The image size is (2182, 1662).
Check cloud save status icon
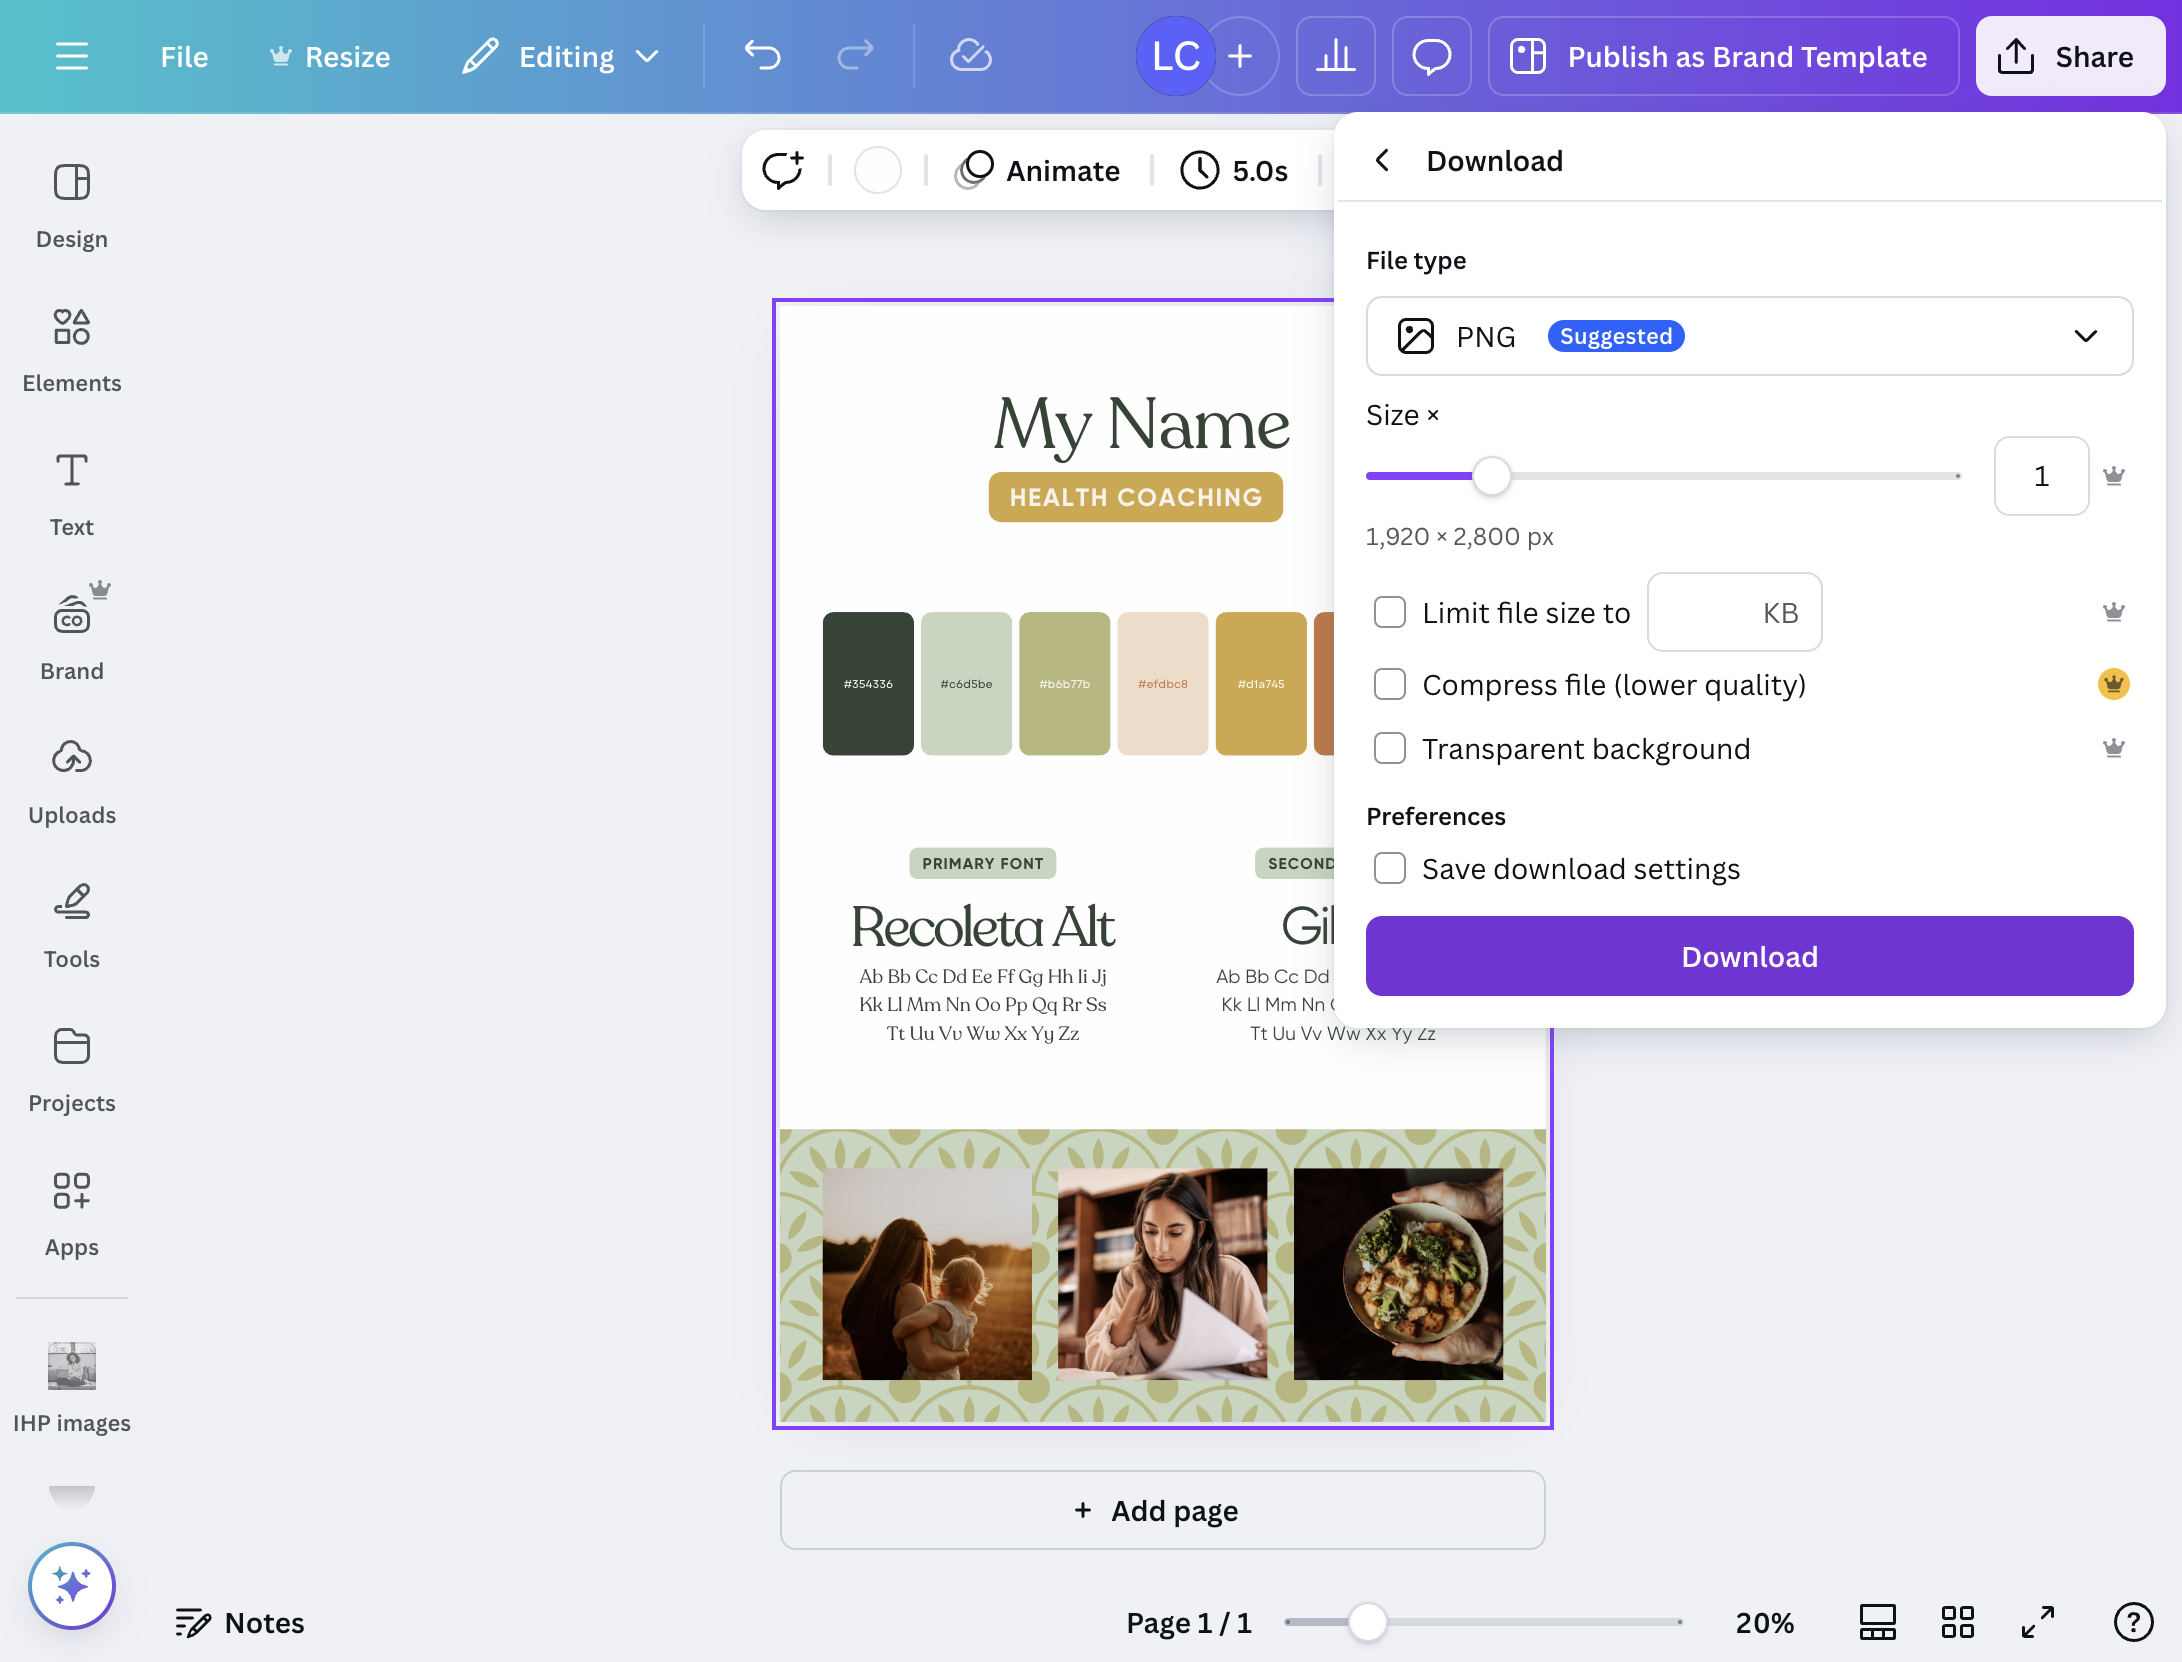point(970,56)
